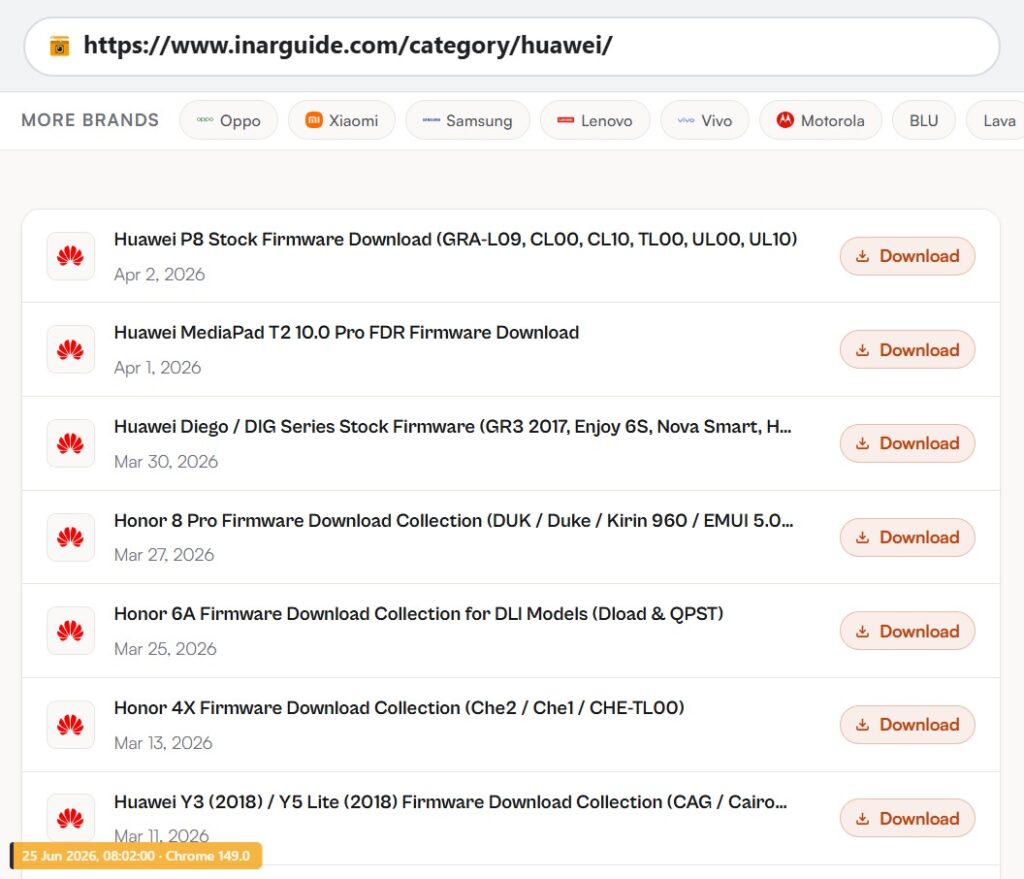The image size is (1024, 879).
Task: Click Huawei logo beside MediaPad T2 10.0 Pro
Action: click(71, 349)
